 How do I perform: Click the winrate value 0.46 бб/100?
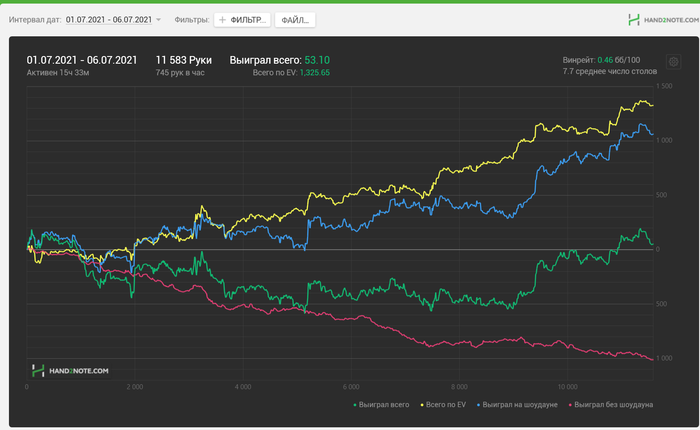(618, 60)
